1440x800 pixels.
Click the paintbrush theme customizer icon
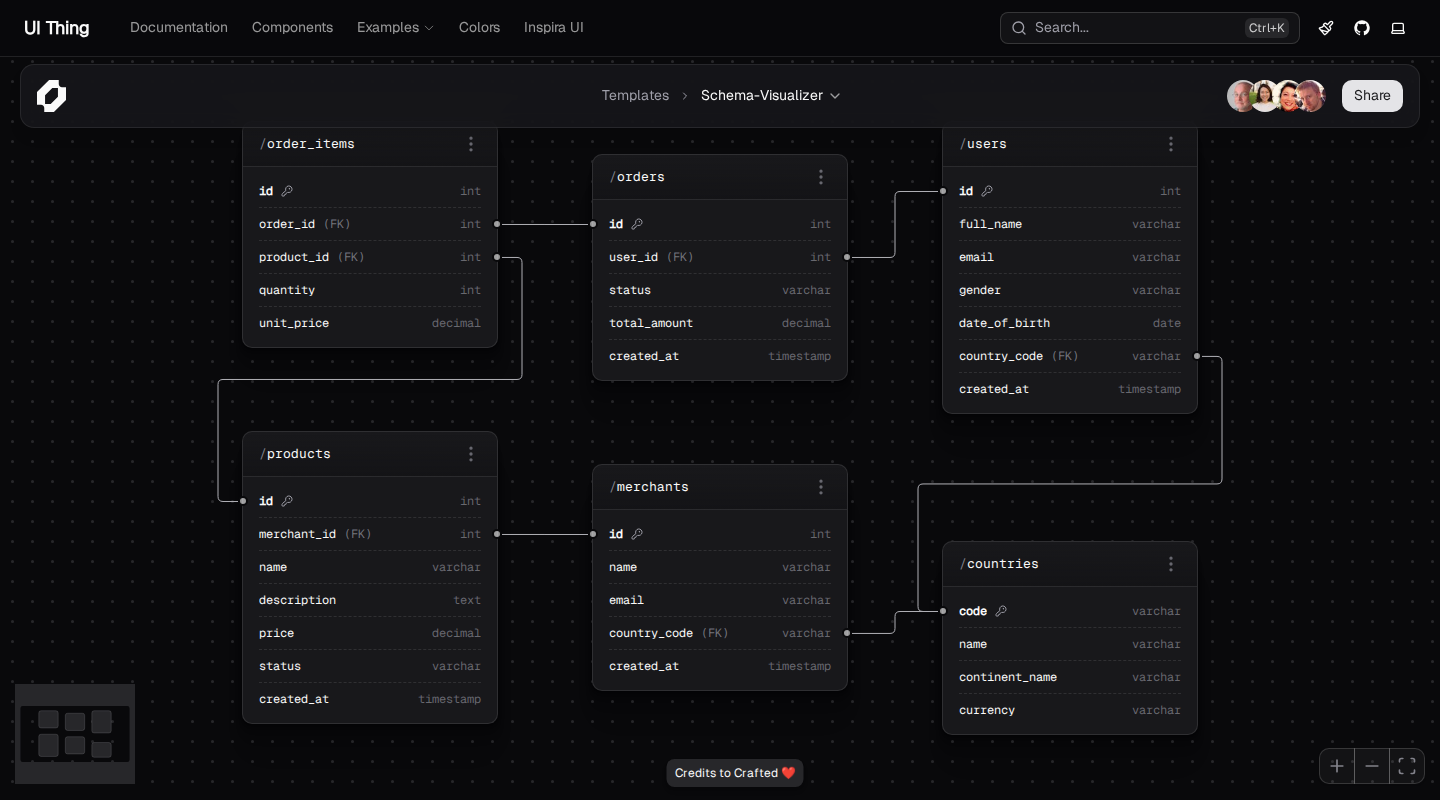pos(1326,28)
